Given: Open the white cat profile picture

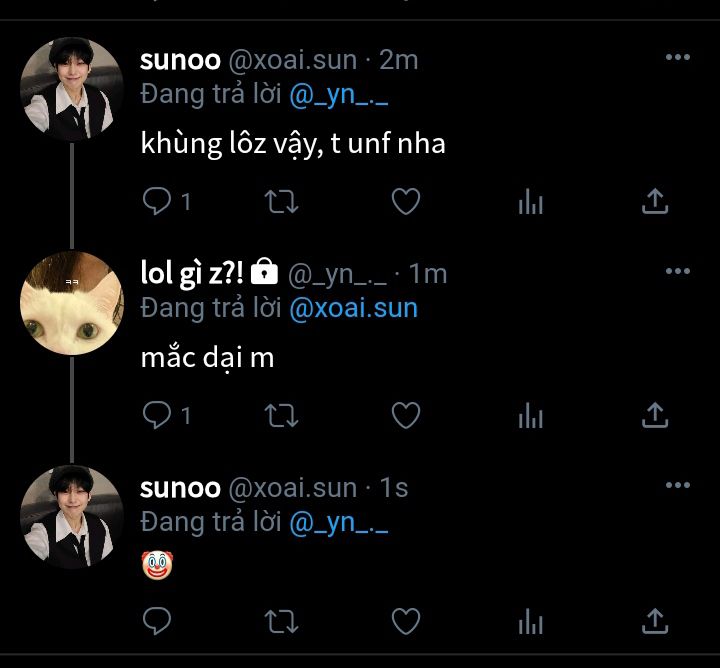Looking at the screenshot, I should tap(72, 303).
